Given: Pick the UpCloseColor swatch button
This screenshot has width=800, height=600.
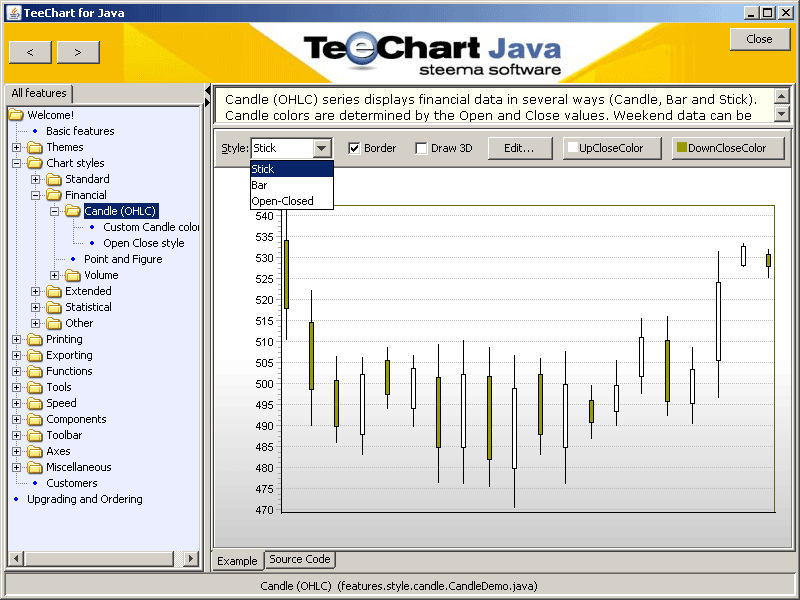Looking at the screenshot, I should coord(612,148).
